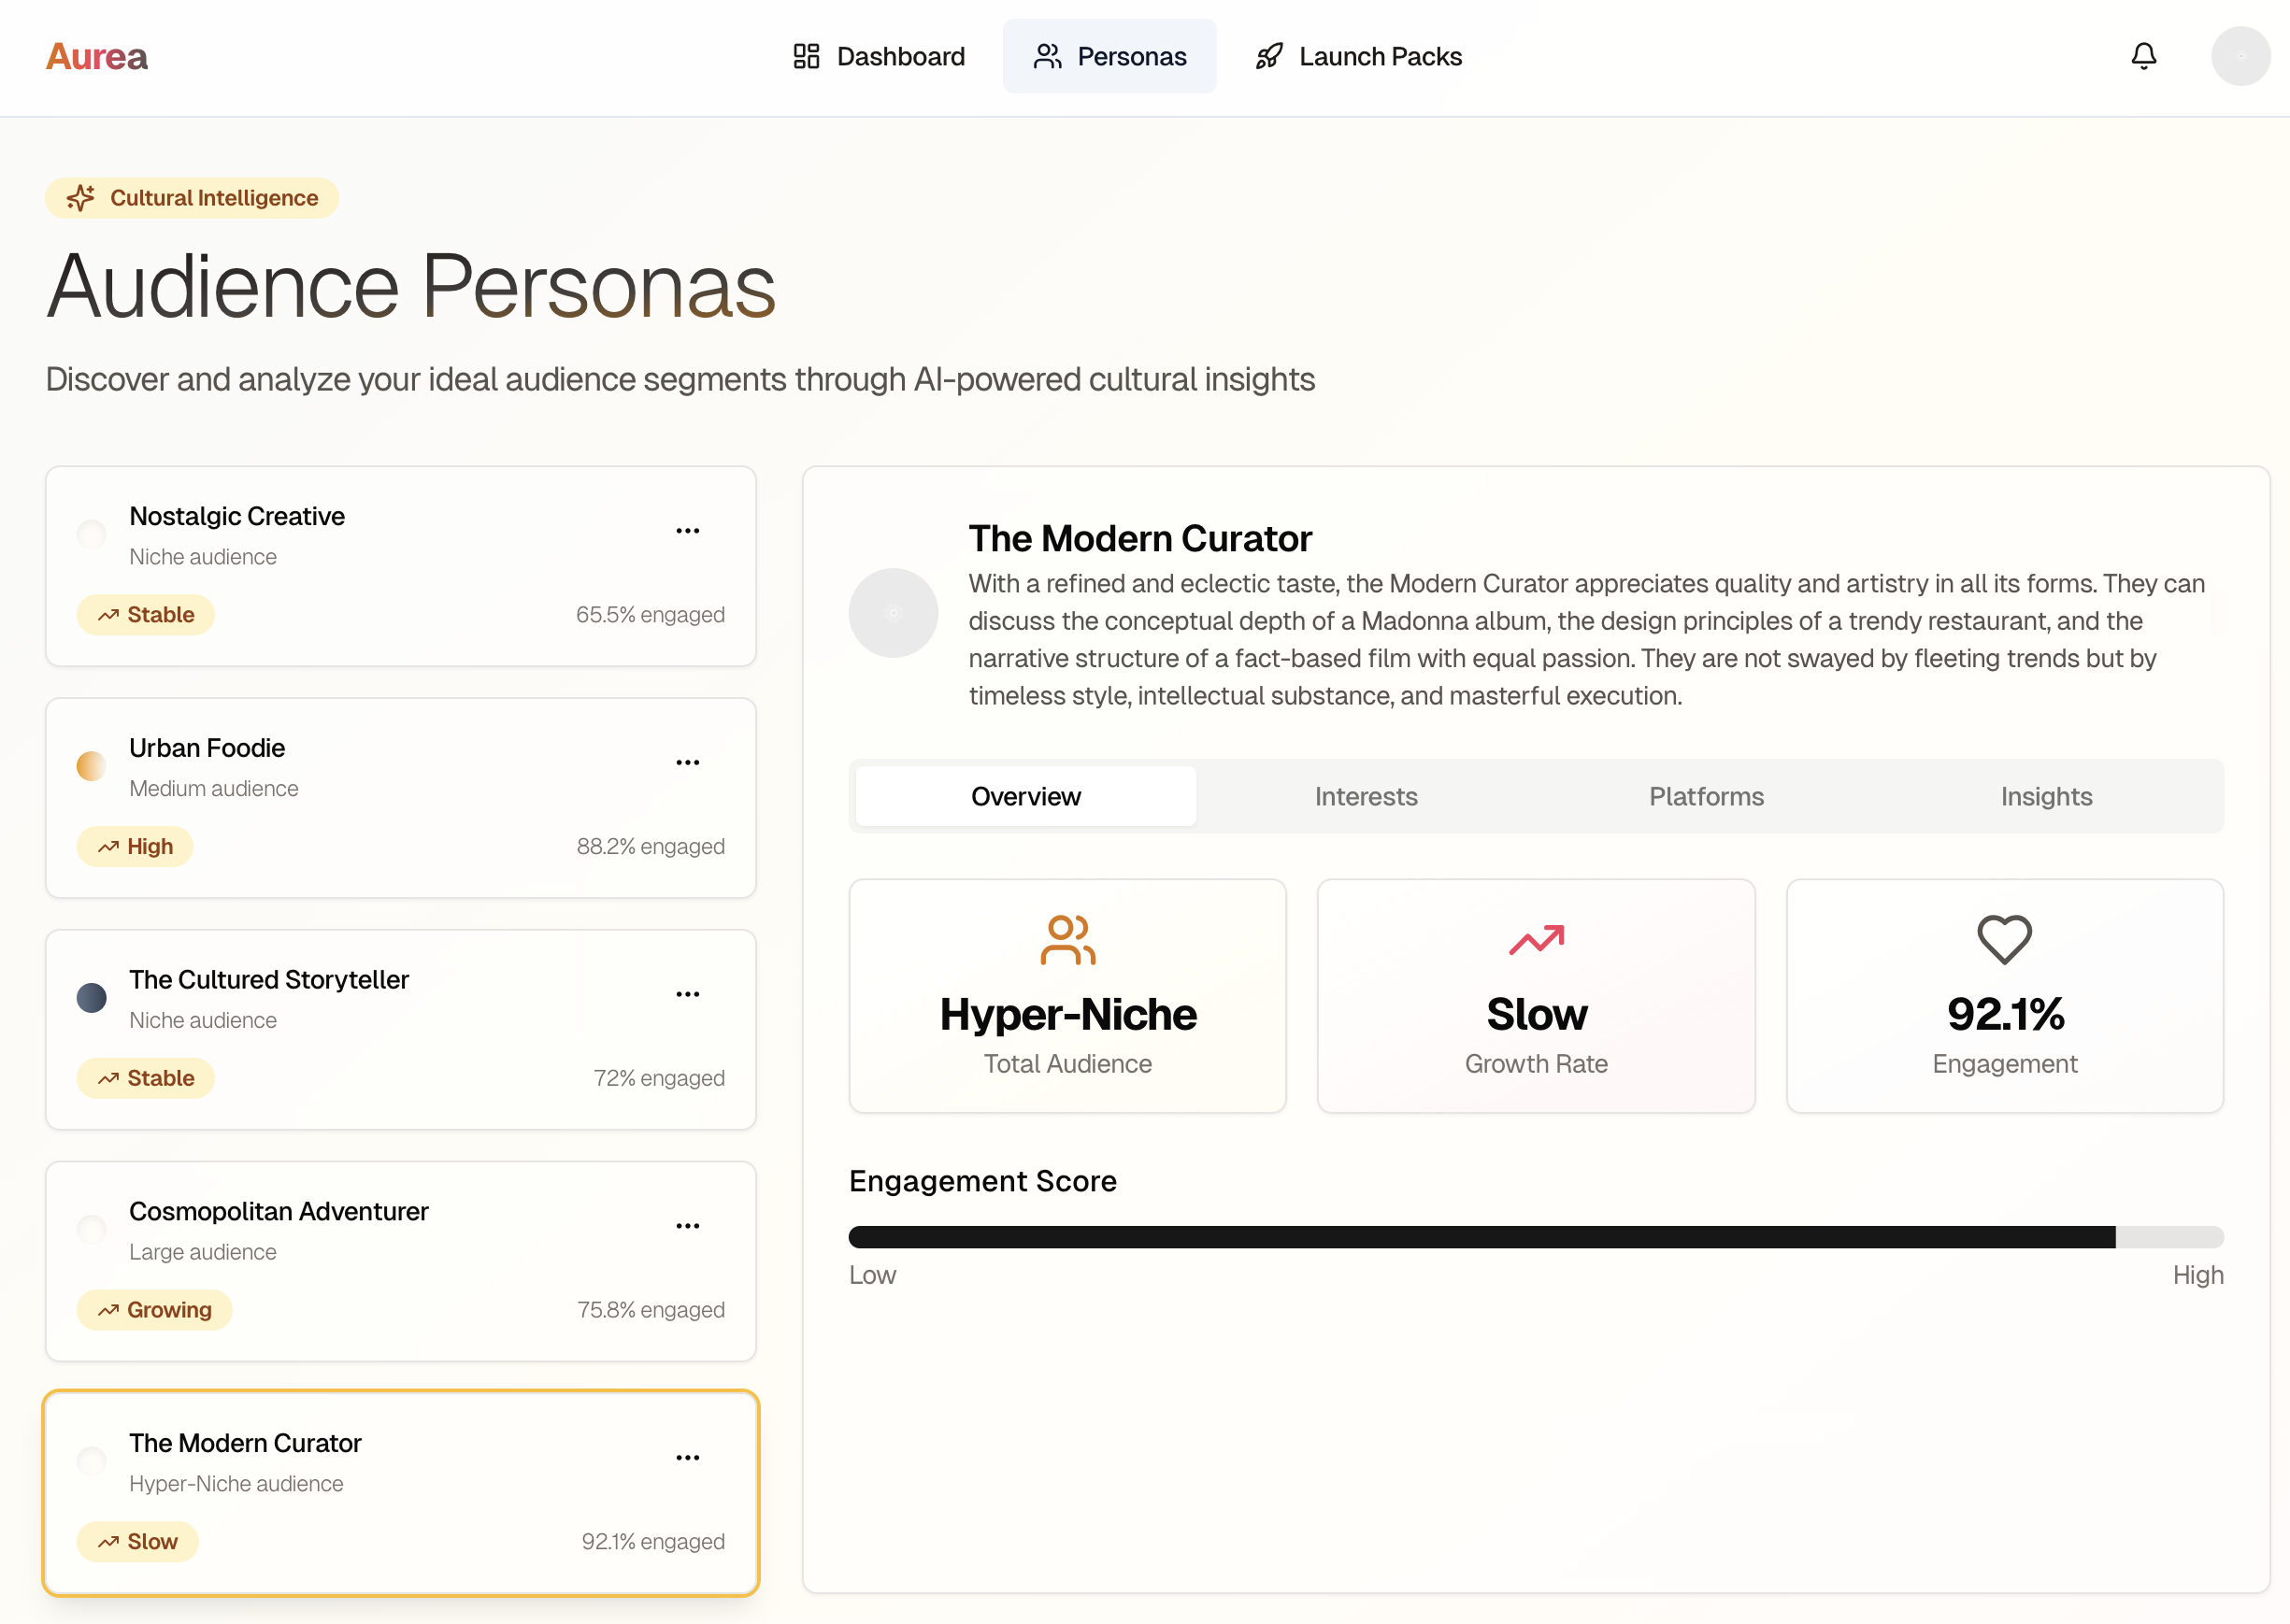Open Cosmopolitan Adventurer three-dot options menu

[x=687, y=1226]
